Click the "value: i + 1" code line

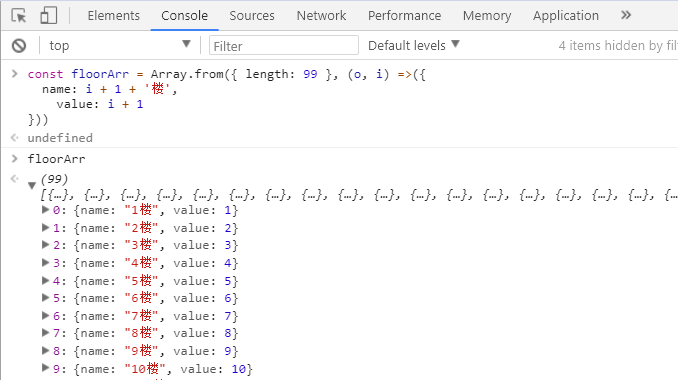click(x=100, y=104)
